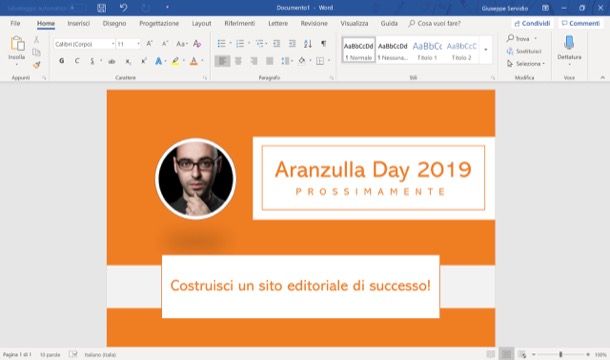This screenshot has width=610, height=360.
Task: Toggle center alignment
Action: pos(238,61)
